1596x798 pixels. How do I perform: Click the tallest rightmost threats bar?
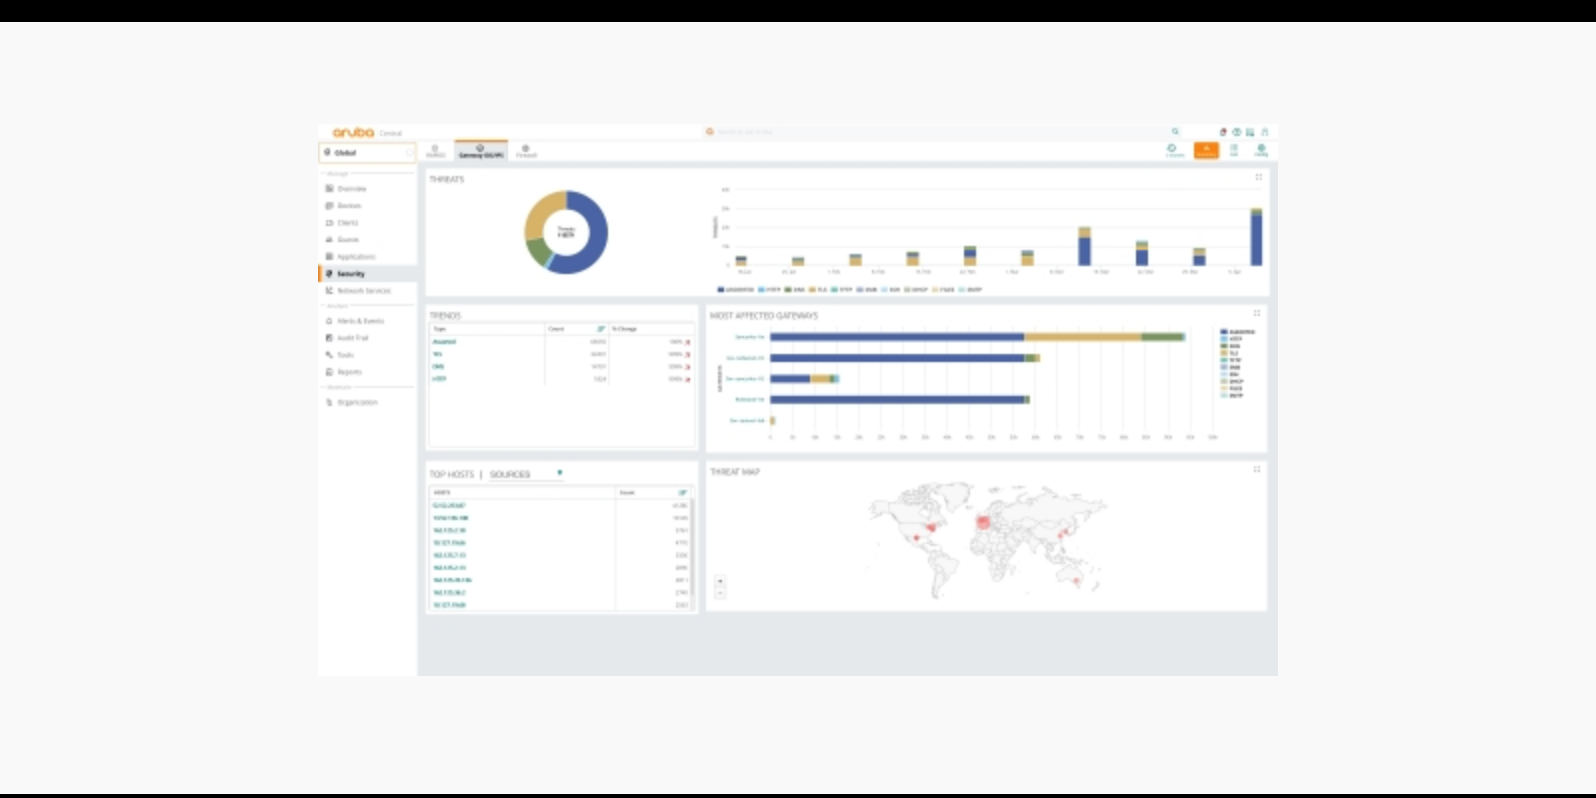tap(1256, 237)
